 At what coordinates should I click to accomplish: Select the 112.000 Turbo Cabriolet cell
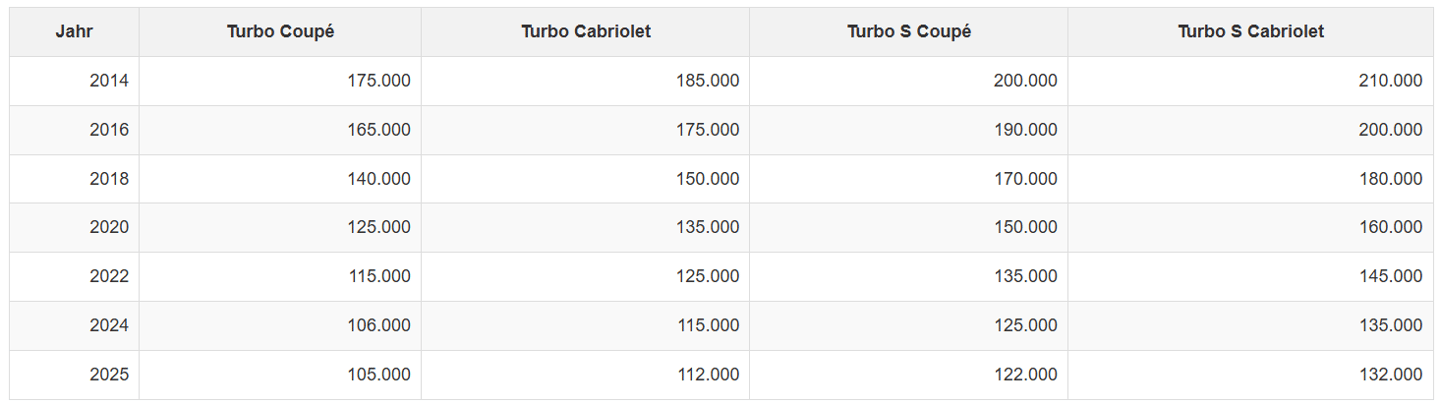(x=585, y=375)
